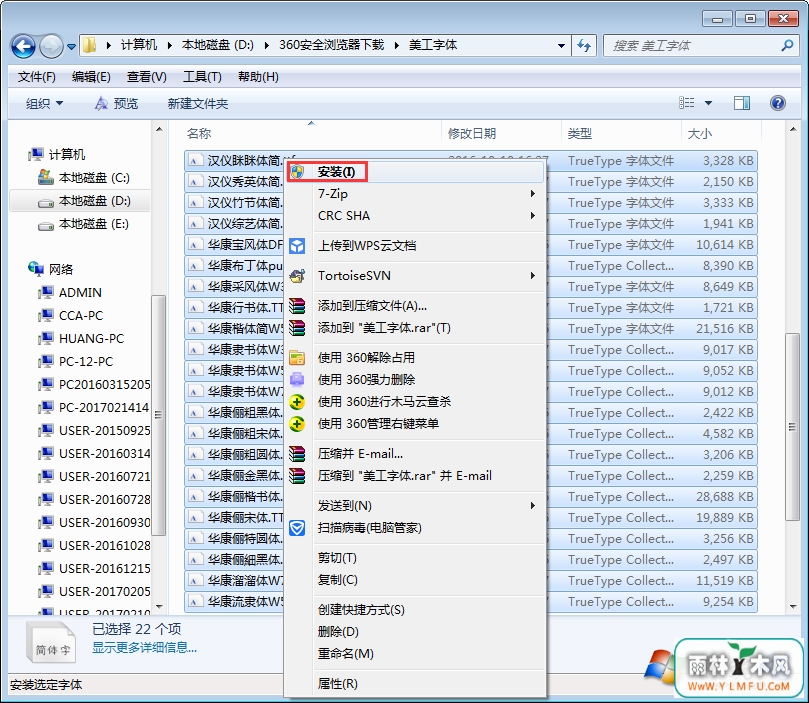The image size is (809, 703).
Task: Click the 360管理右键菜单 green icon
Action: coord(297,424)
